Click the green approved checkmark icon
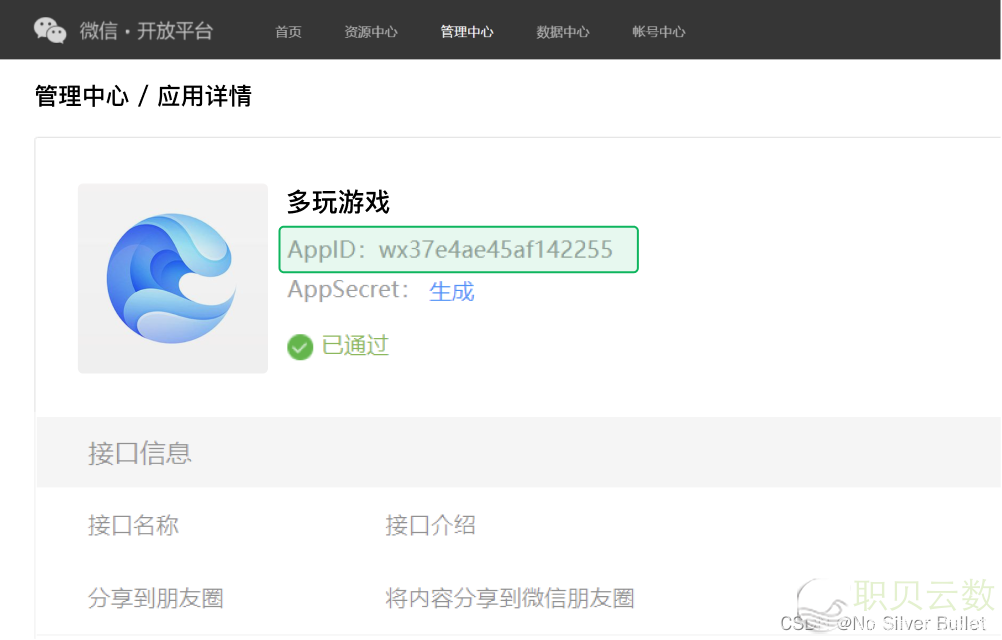 pos(300,347)
